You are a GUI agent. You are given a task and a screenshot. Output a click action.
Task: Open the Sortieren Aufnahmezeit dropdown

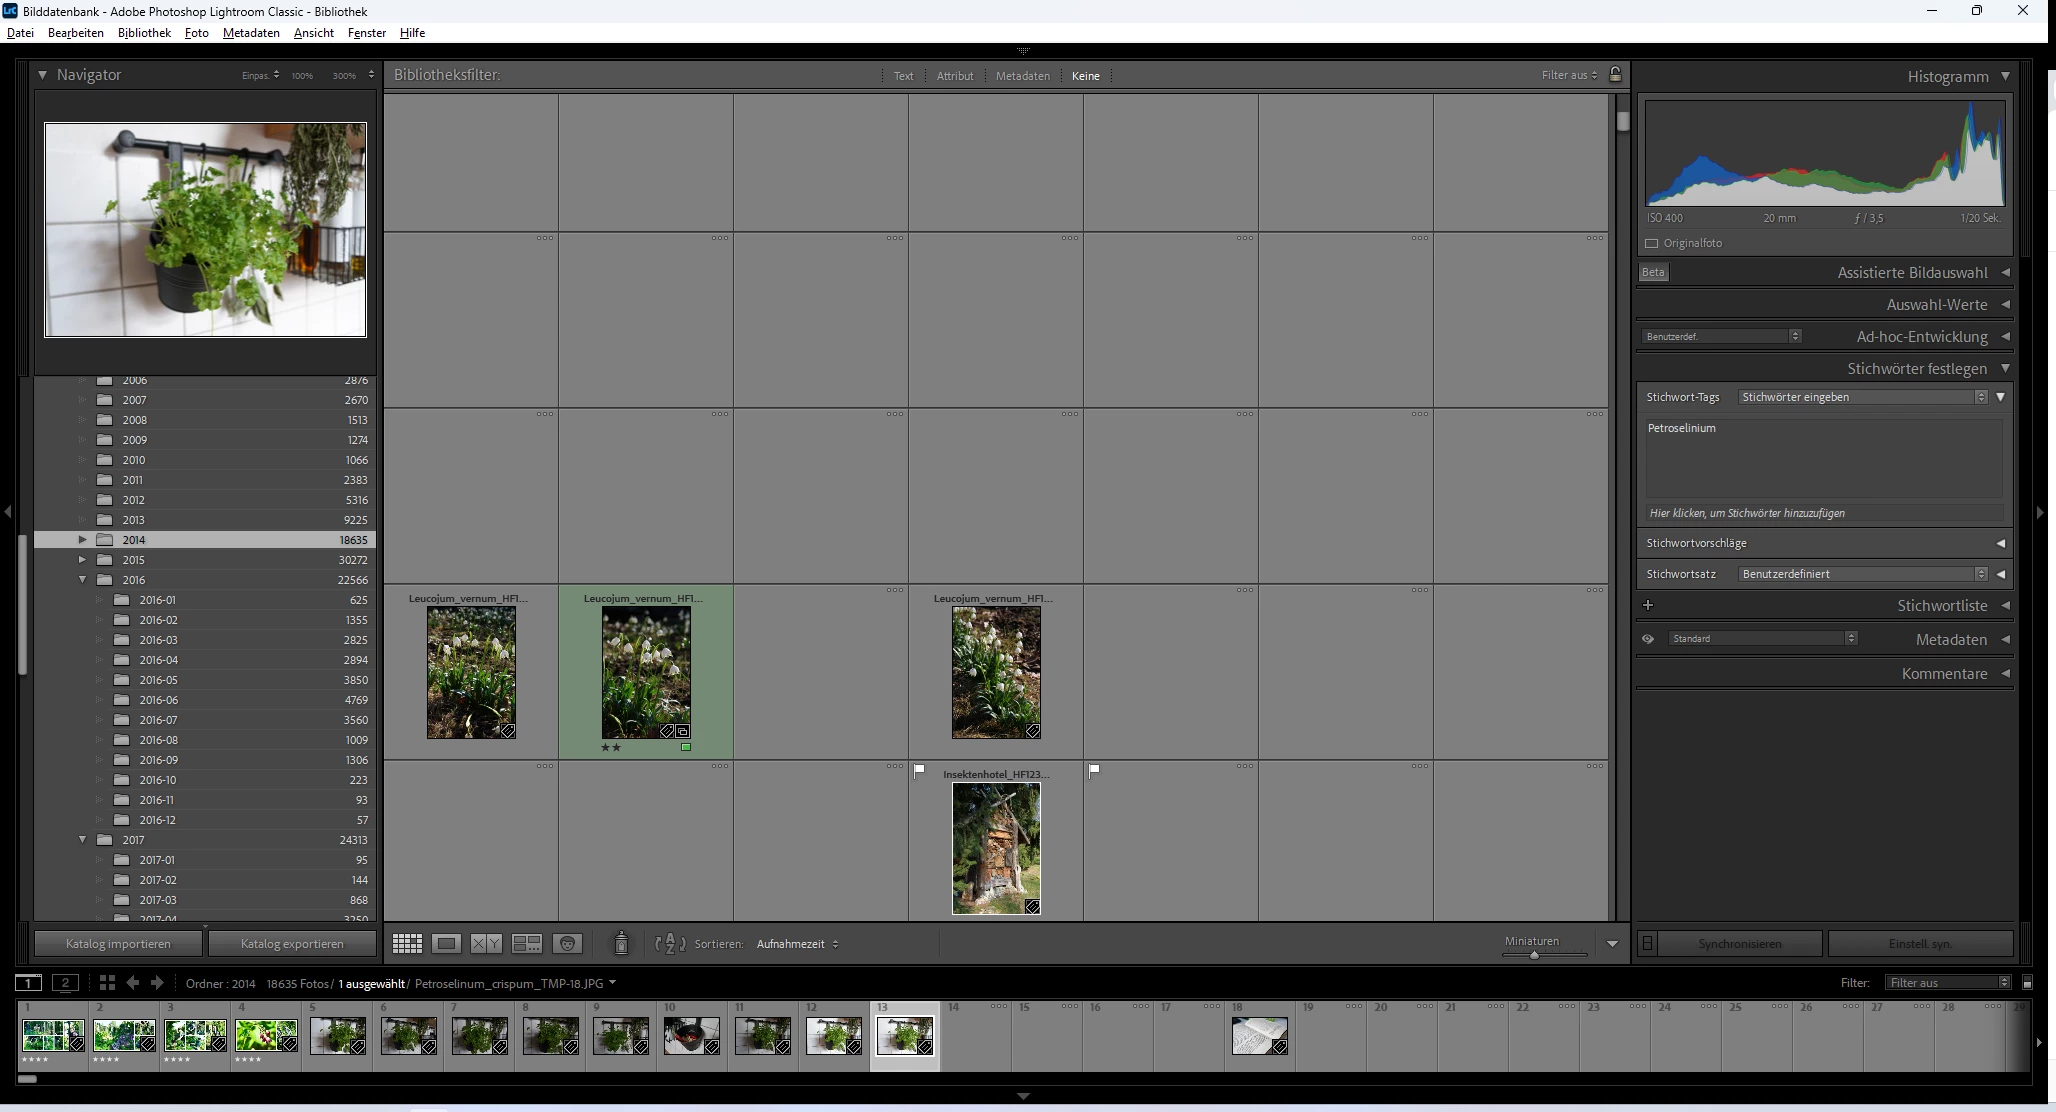pos(797,944)
